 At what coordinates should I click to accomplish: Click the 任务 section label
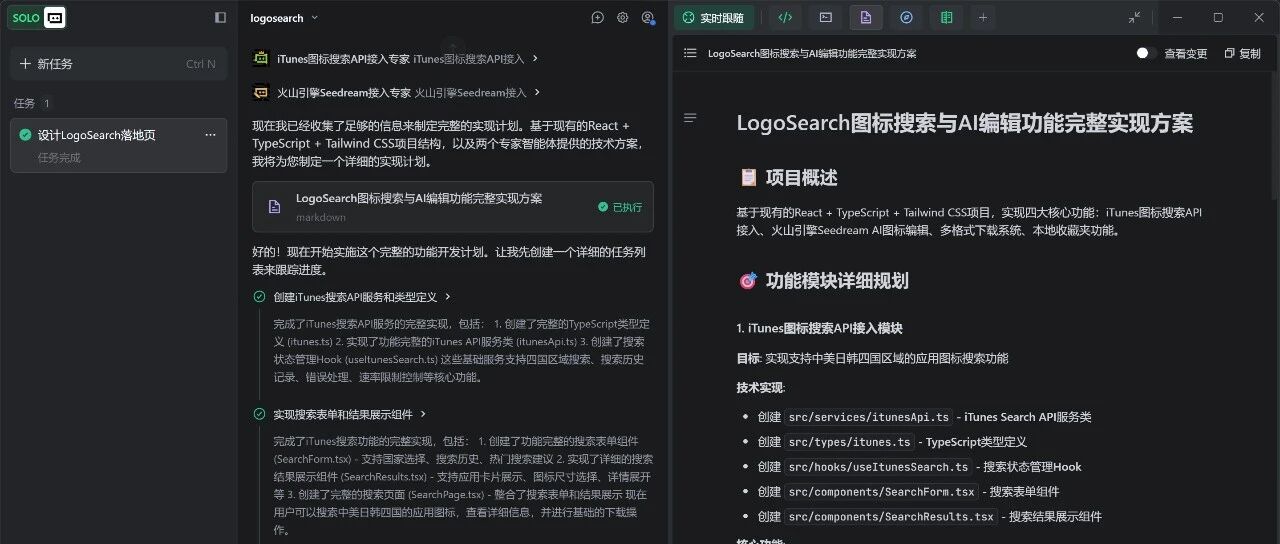click(x=24, y=103)
